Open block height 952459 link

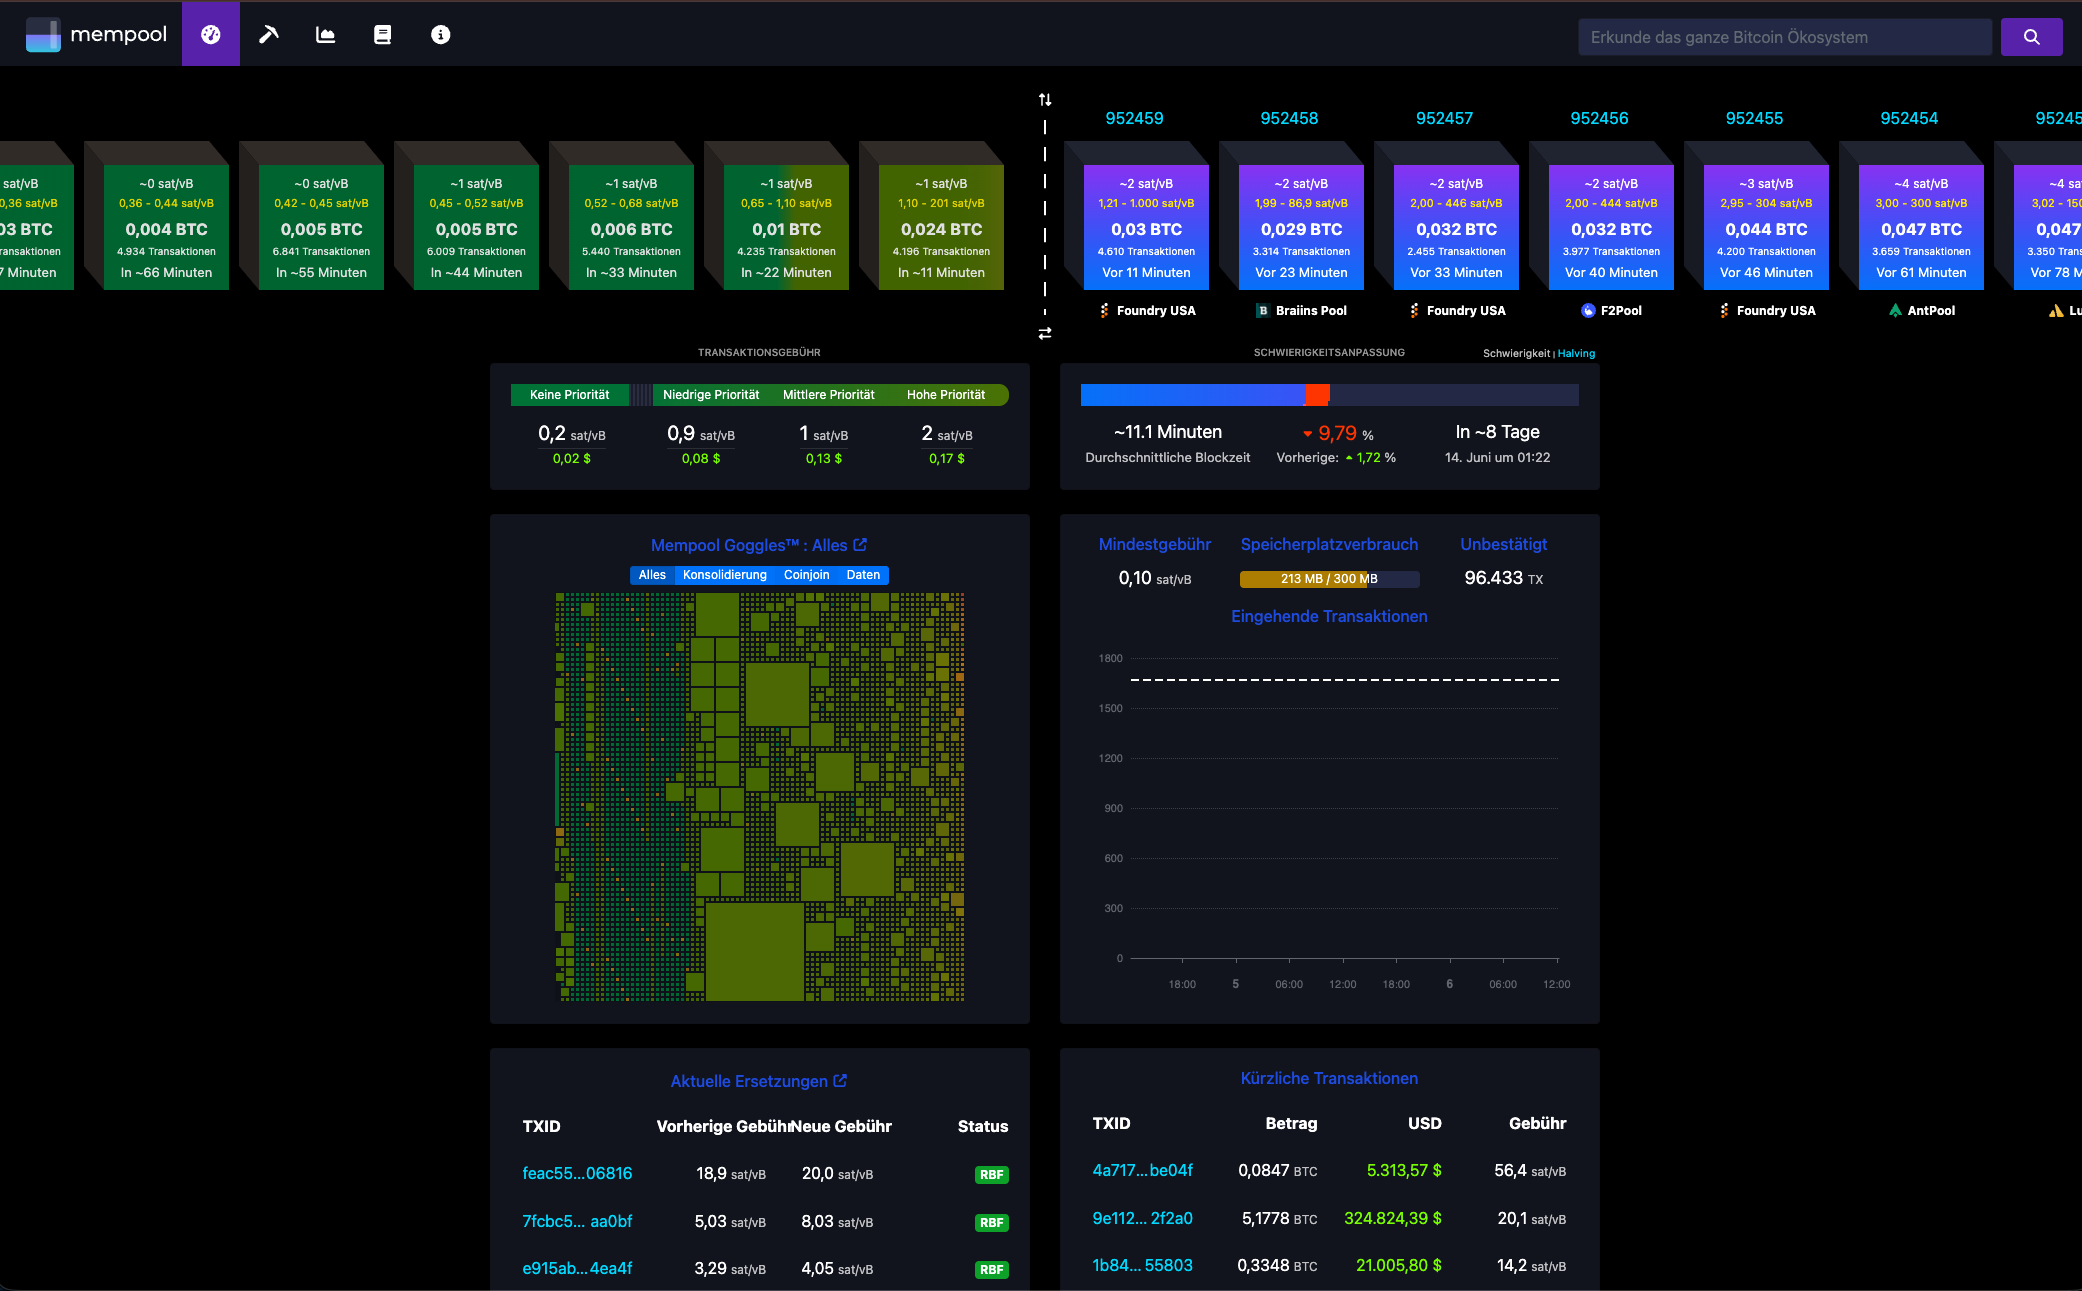[1134, 118]
